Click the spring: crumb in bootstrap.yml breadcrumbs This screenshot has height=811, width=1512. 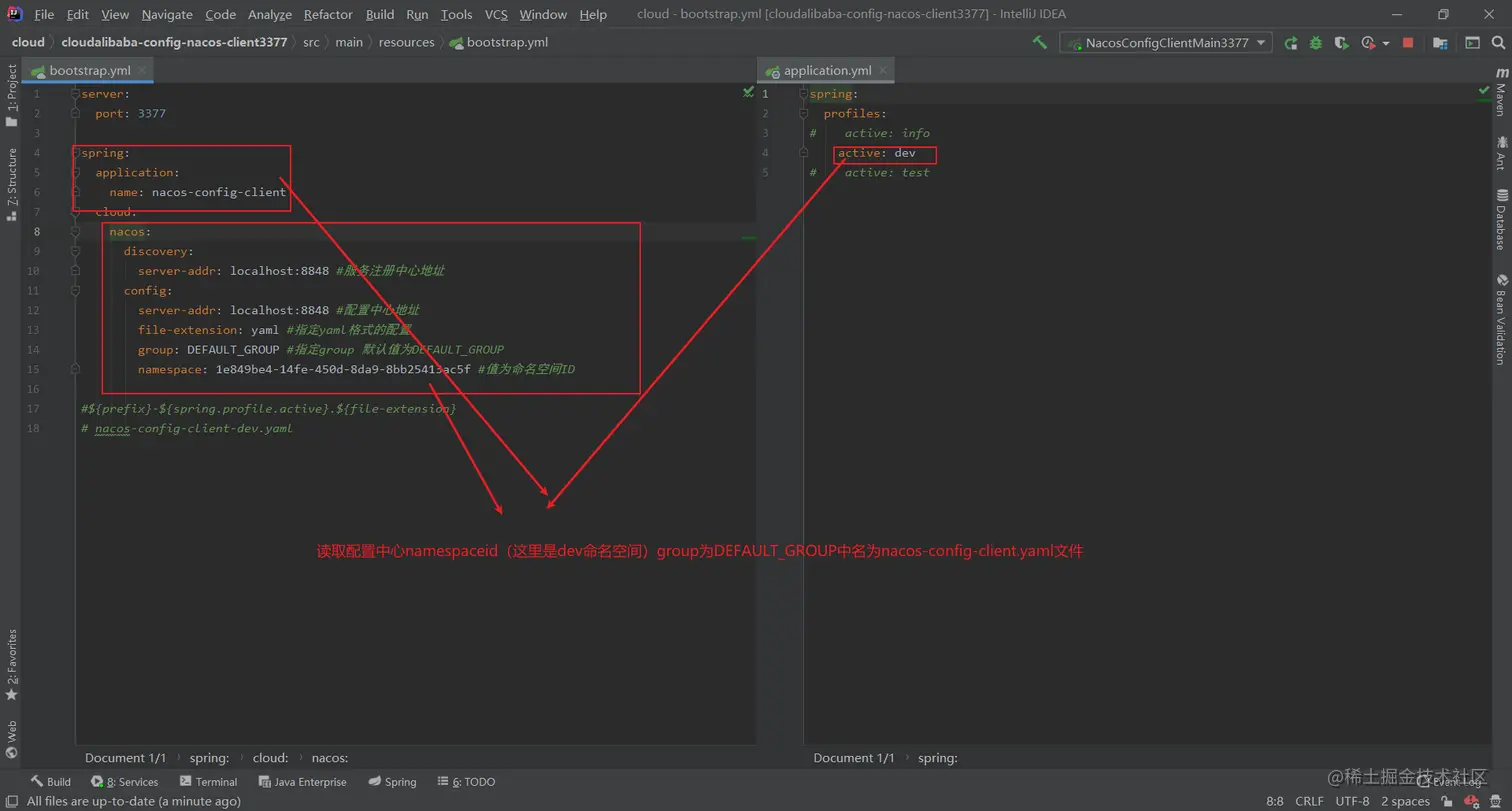coord(209,758)
